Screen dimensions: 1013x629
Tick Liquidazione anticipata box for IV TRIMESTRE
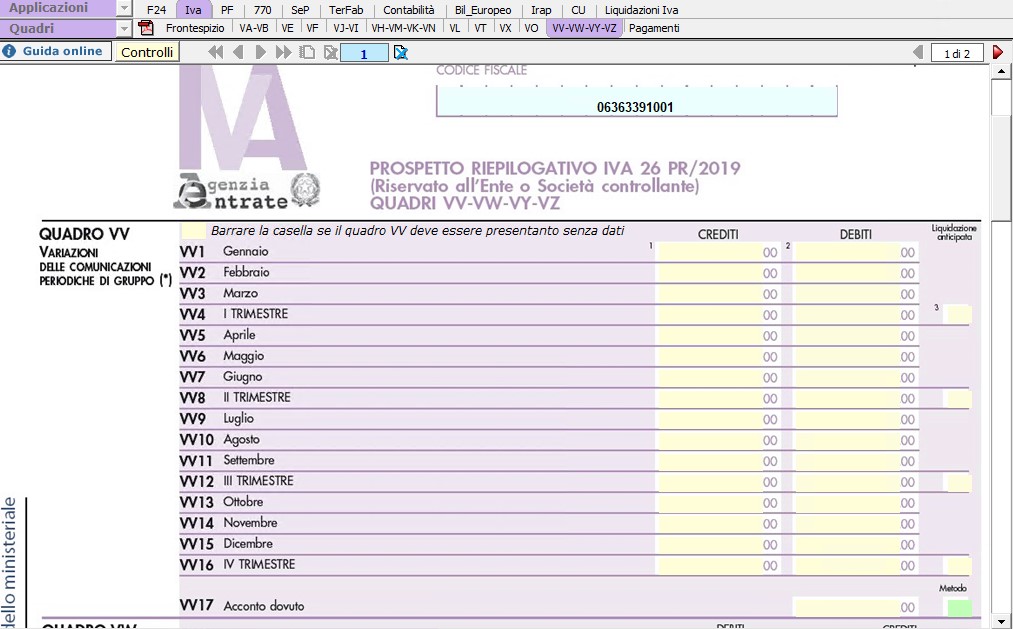pyautogui.click(x=957, y=566)
